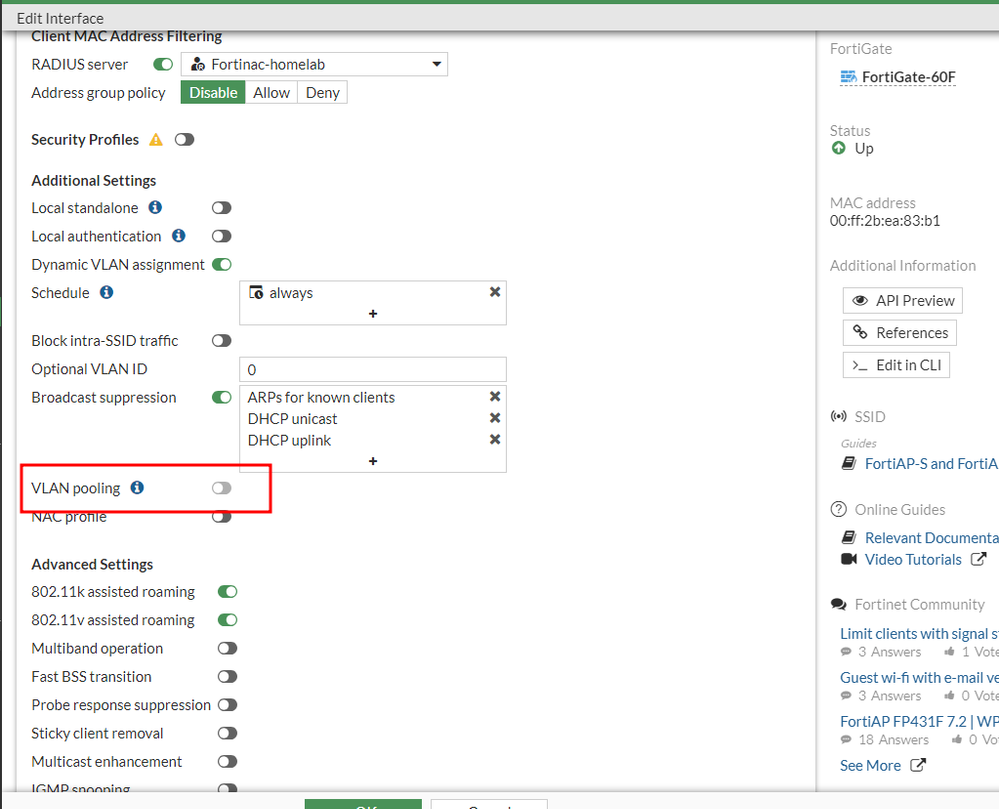Viewport: 999px width, 809px height.
Task: Enable the Security Profiles toggle
Action: click(x=185, y=140)
